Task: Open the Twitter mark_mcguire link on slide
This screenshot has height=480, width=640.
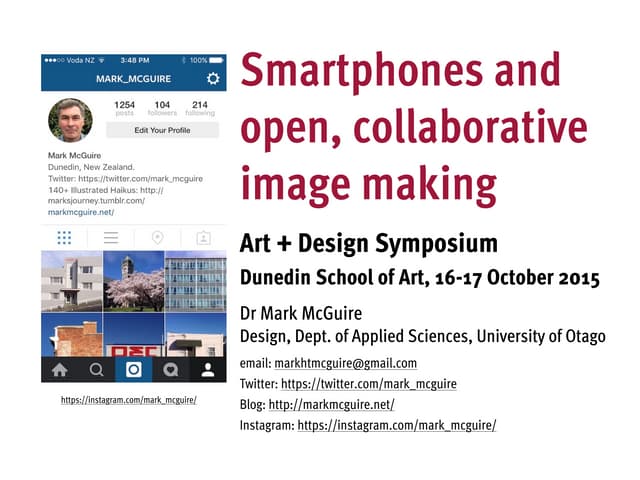Action: pyautogui.click(x=368, y=384)
